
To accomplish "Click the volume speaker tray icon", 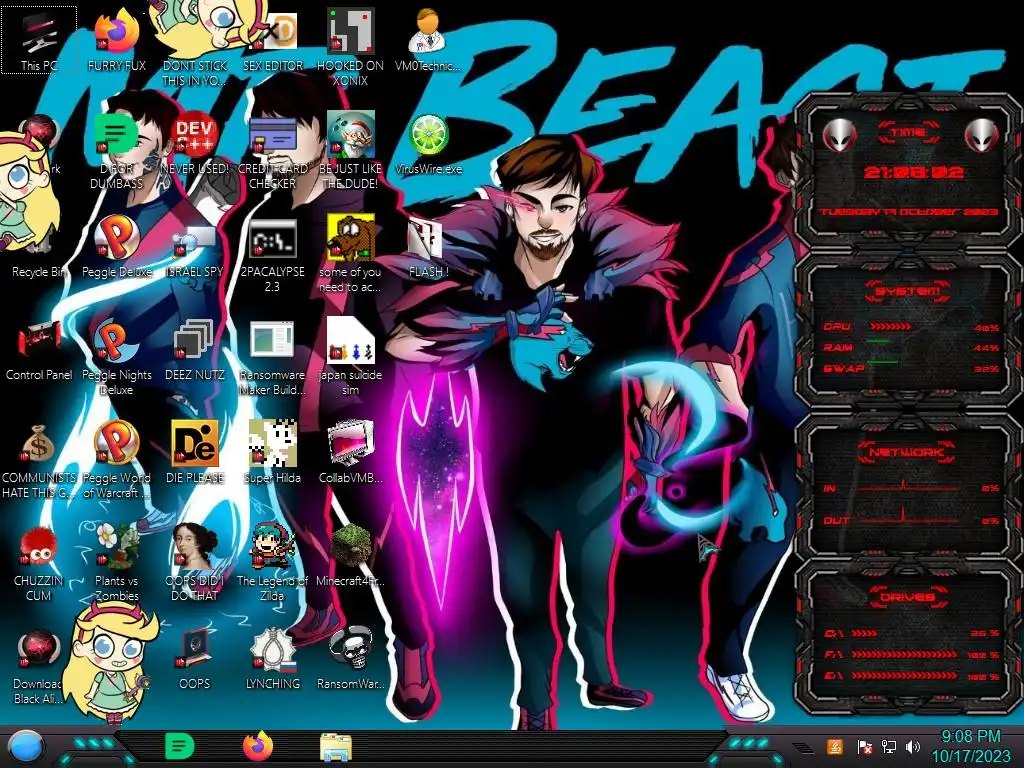I will 913,747.
